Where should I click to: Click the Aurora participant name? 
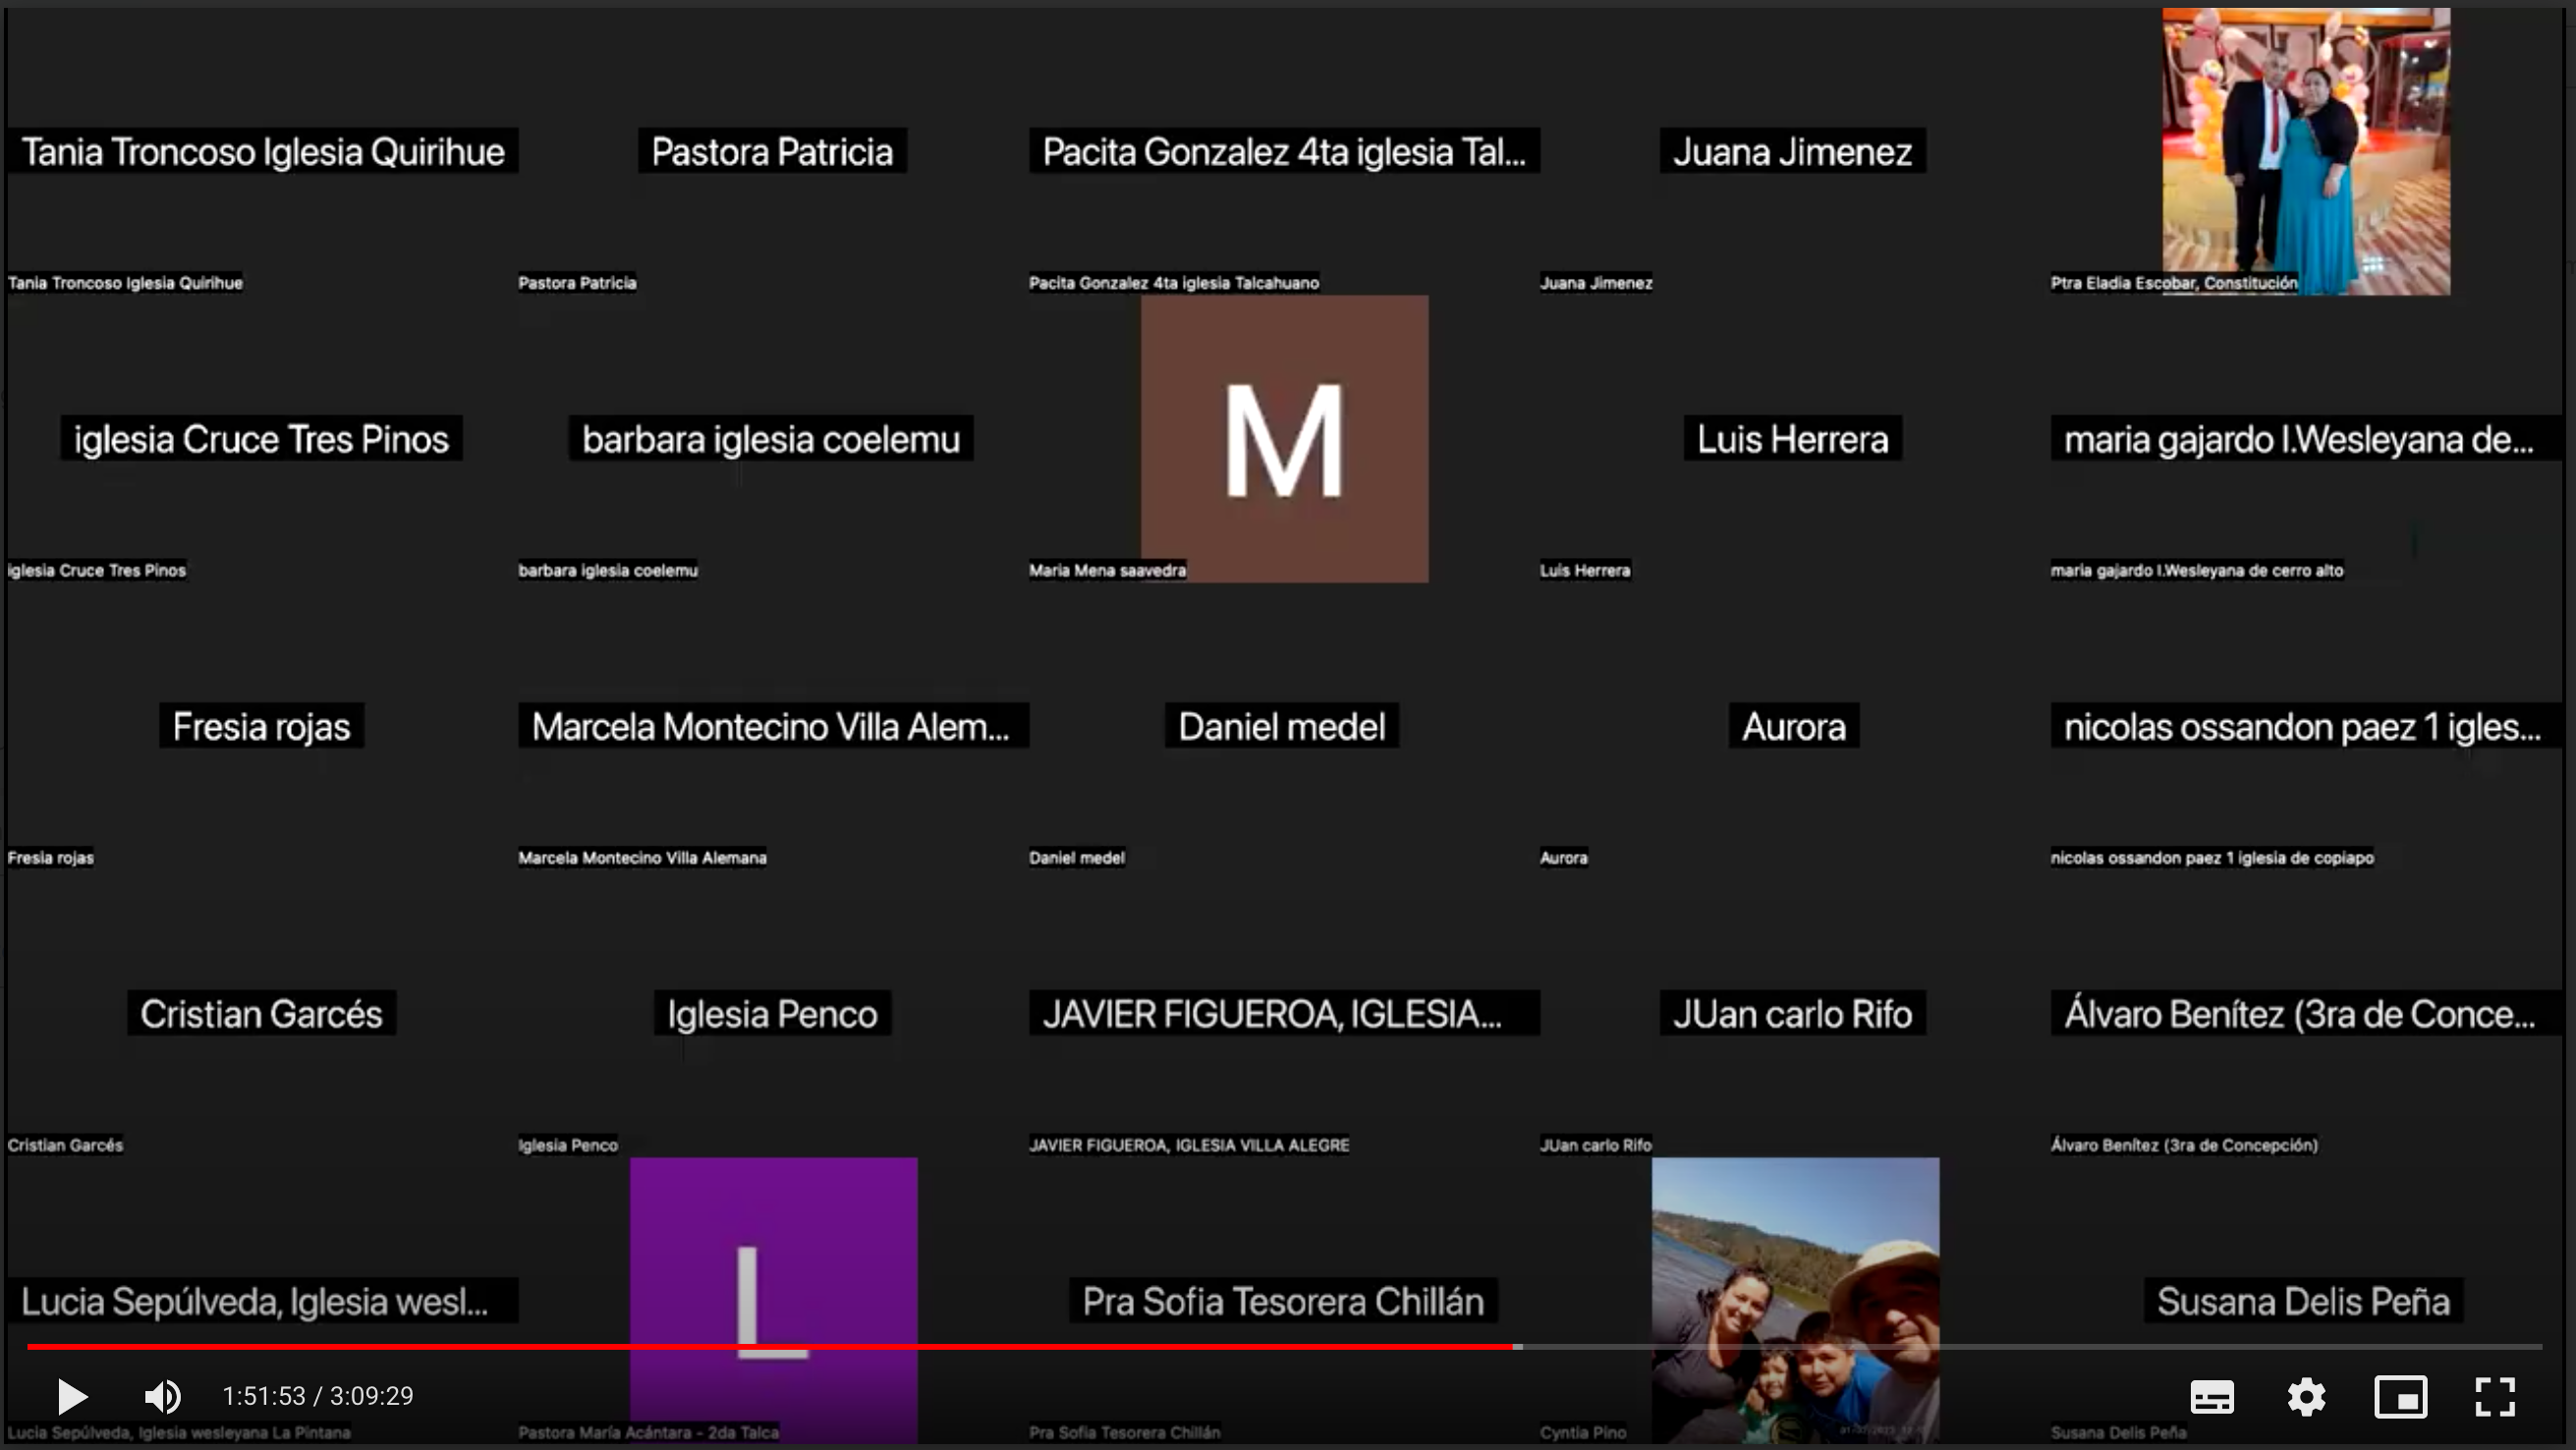coord(1794,727)
